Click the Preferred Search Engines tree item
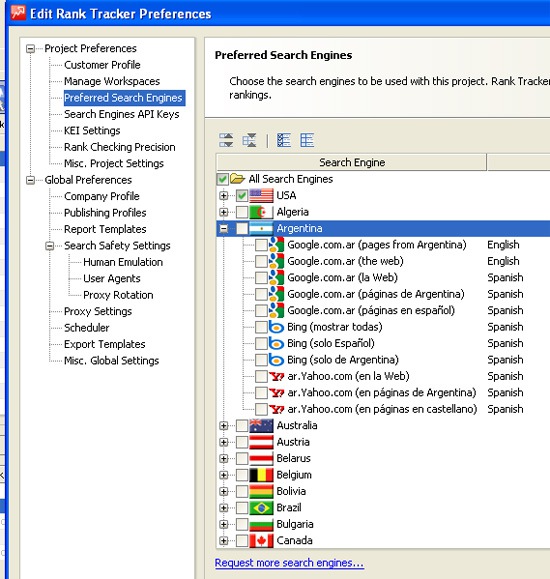This screenshot has width=550, height=579. click(x=124, y=98)
